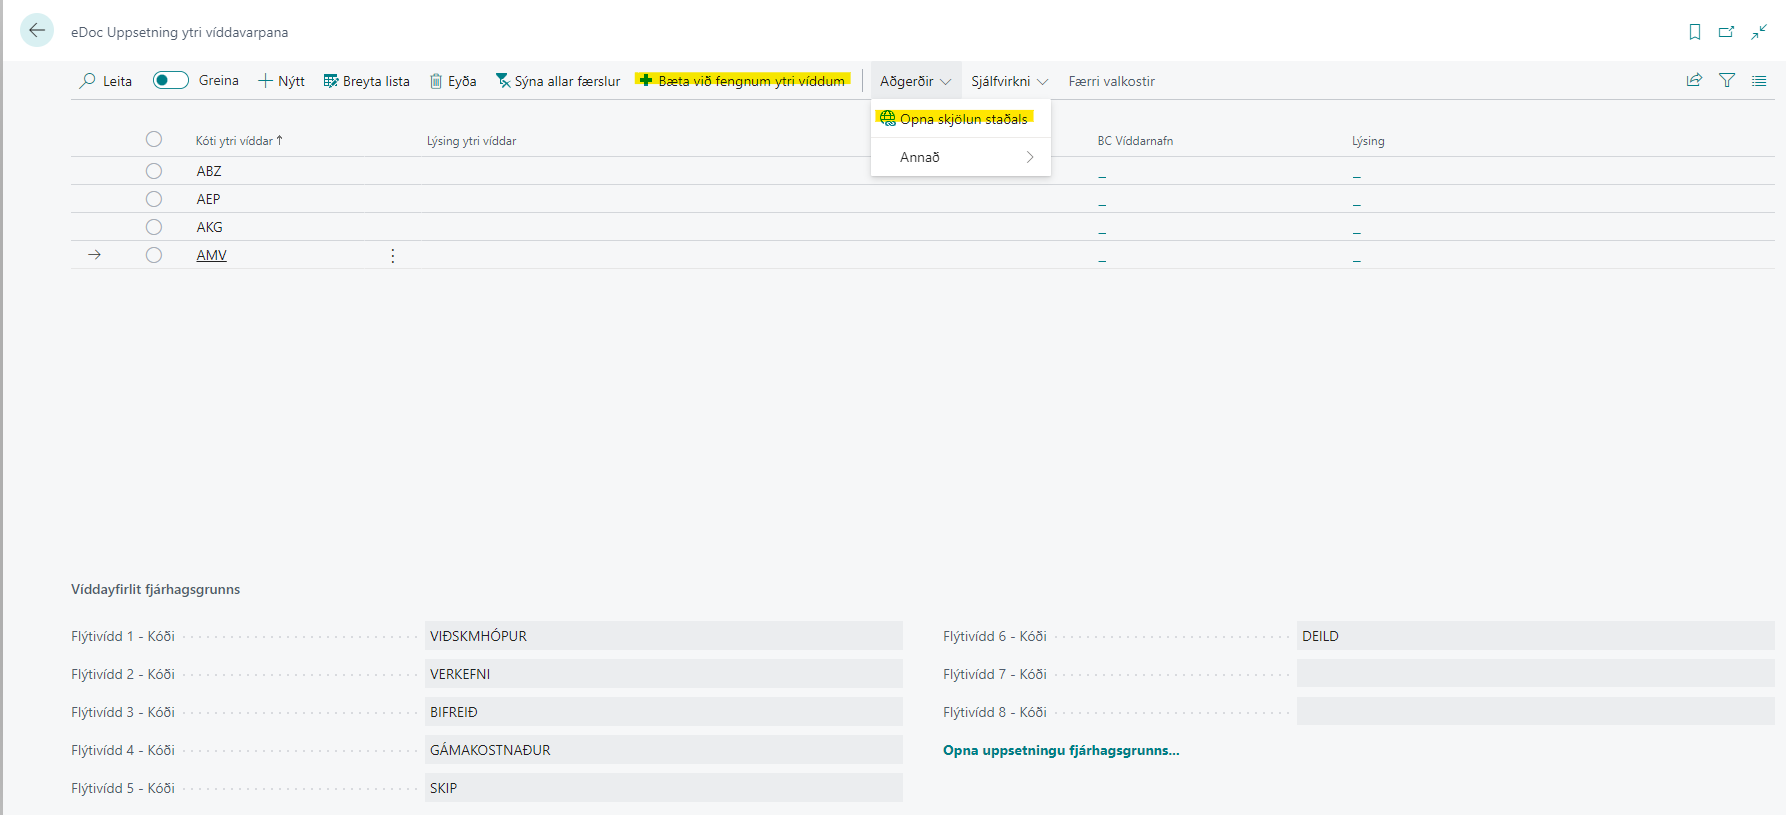
Task: Select all rows with header radio button
Action: coord(154,140)
